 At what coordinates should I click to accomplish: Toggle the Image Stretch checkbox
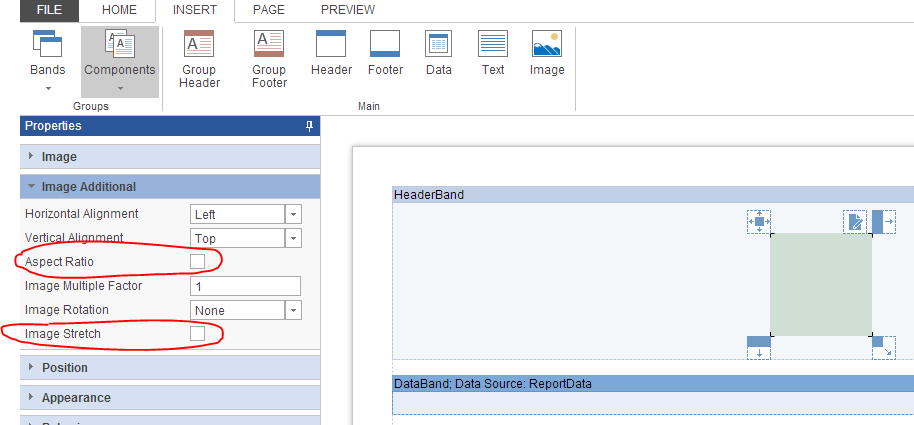[198, 333]
